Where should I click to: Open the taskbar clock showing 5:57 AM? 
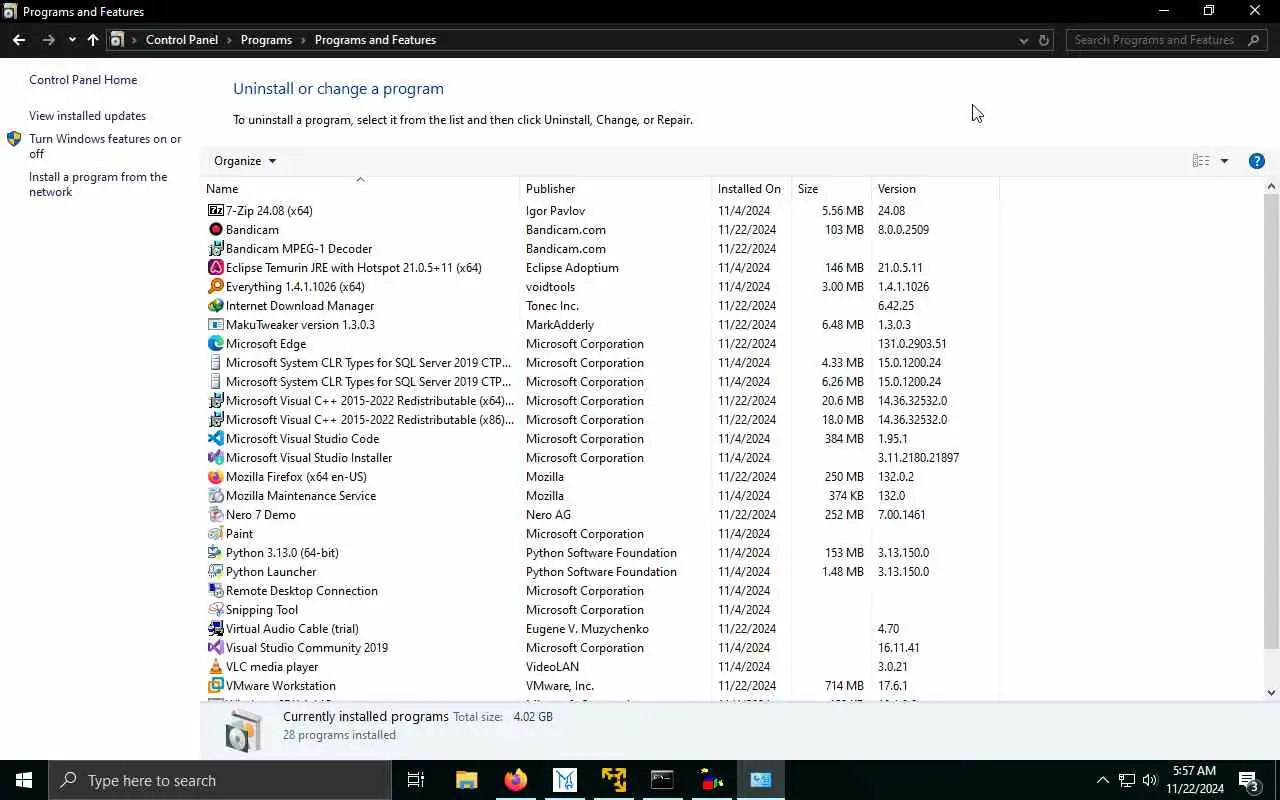[x=1194, y=780]
